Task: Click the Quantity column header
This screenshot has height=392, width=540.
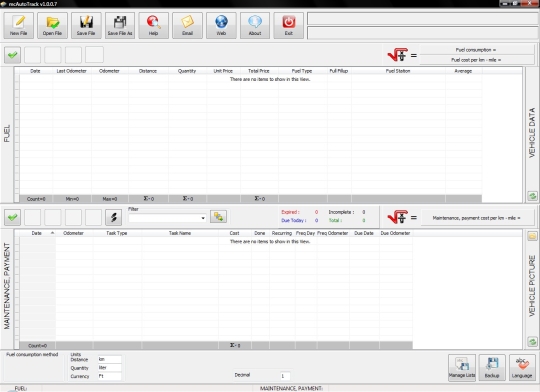Action: tap(187, 71)
